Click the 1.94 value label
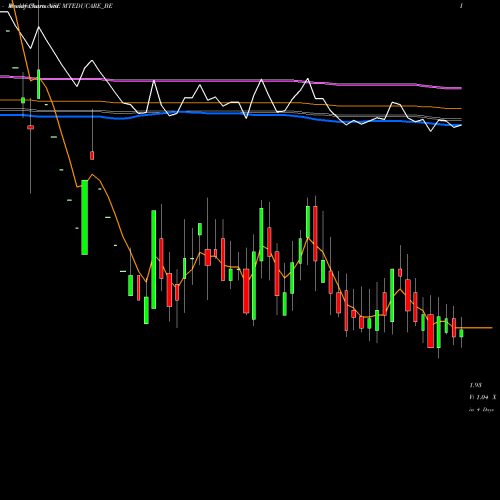The width and height of the screenshot is (500, 500). click(482, 397)
